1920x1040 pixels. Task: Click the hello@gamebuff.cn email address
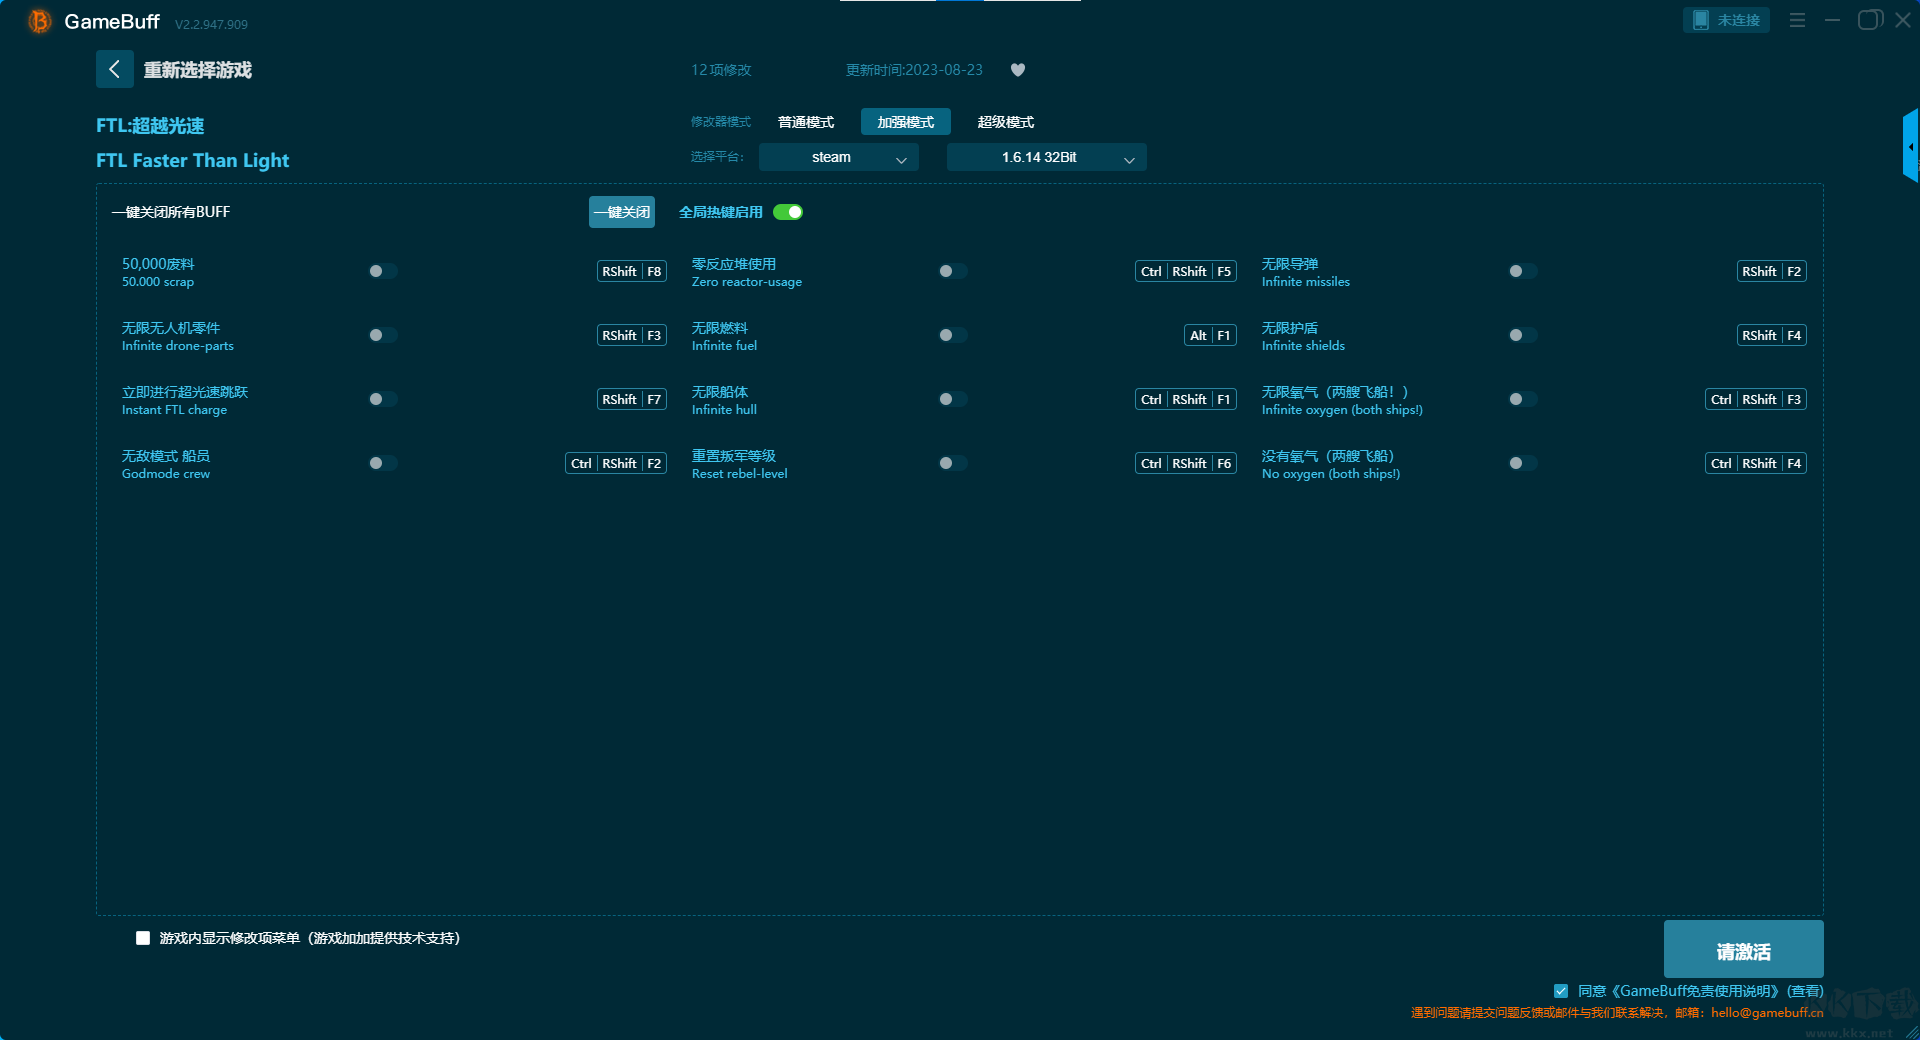(x=1767, y=1013)
